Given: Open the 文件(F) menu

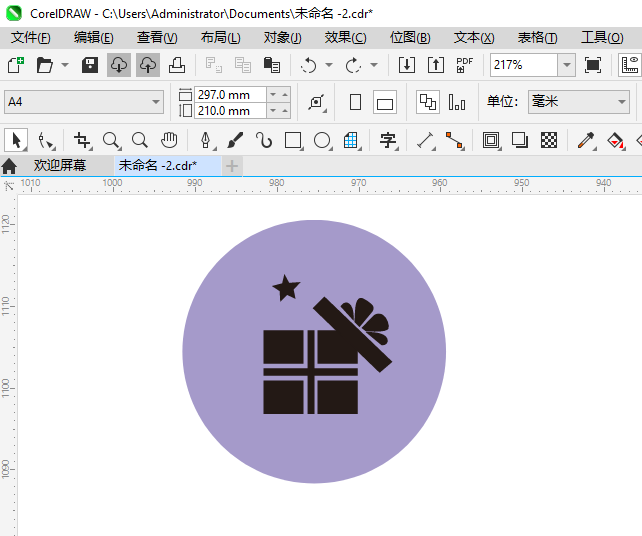Looking at the screenshot, I should [x=31, y=38].
